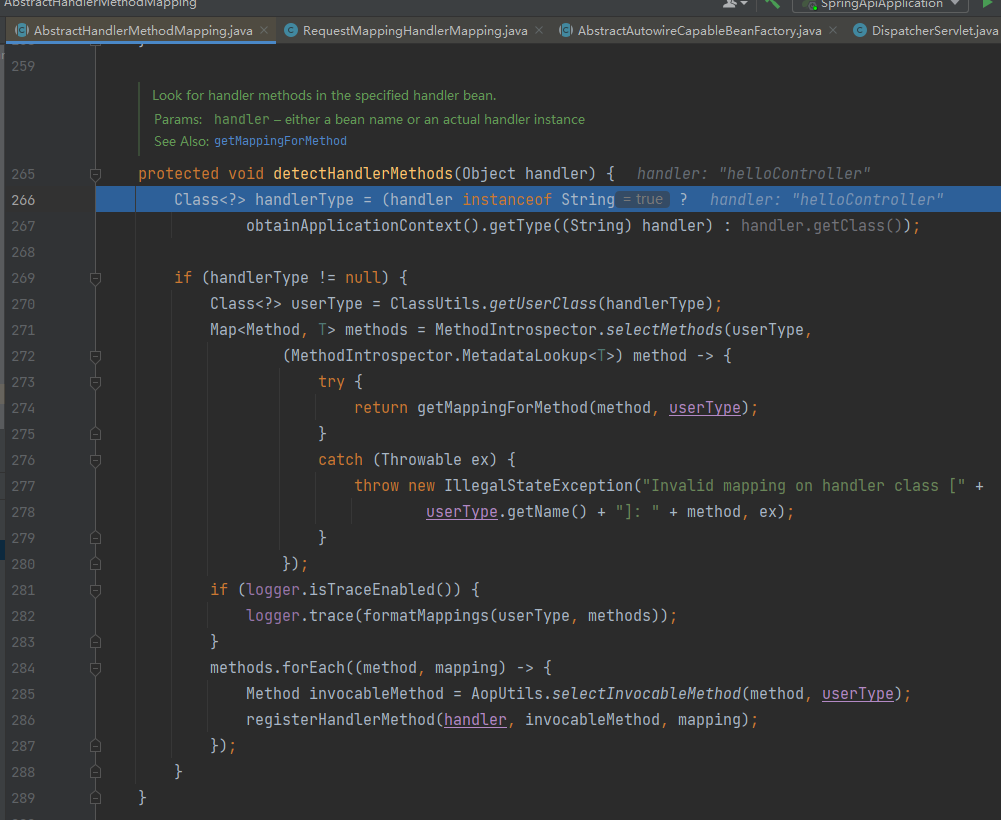Click line number 274 in gutter
Screen dimensions: 1001x820
pyautogui.click(x=23, y=408)
